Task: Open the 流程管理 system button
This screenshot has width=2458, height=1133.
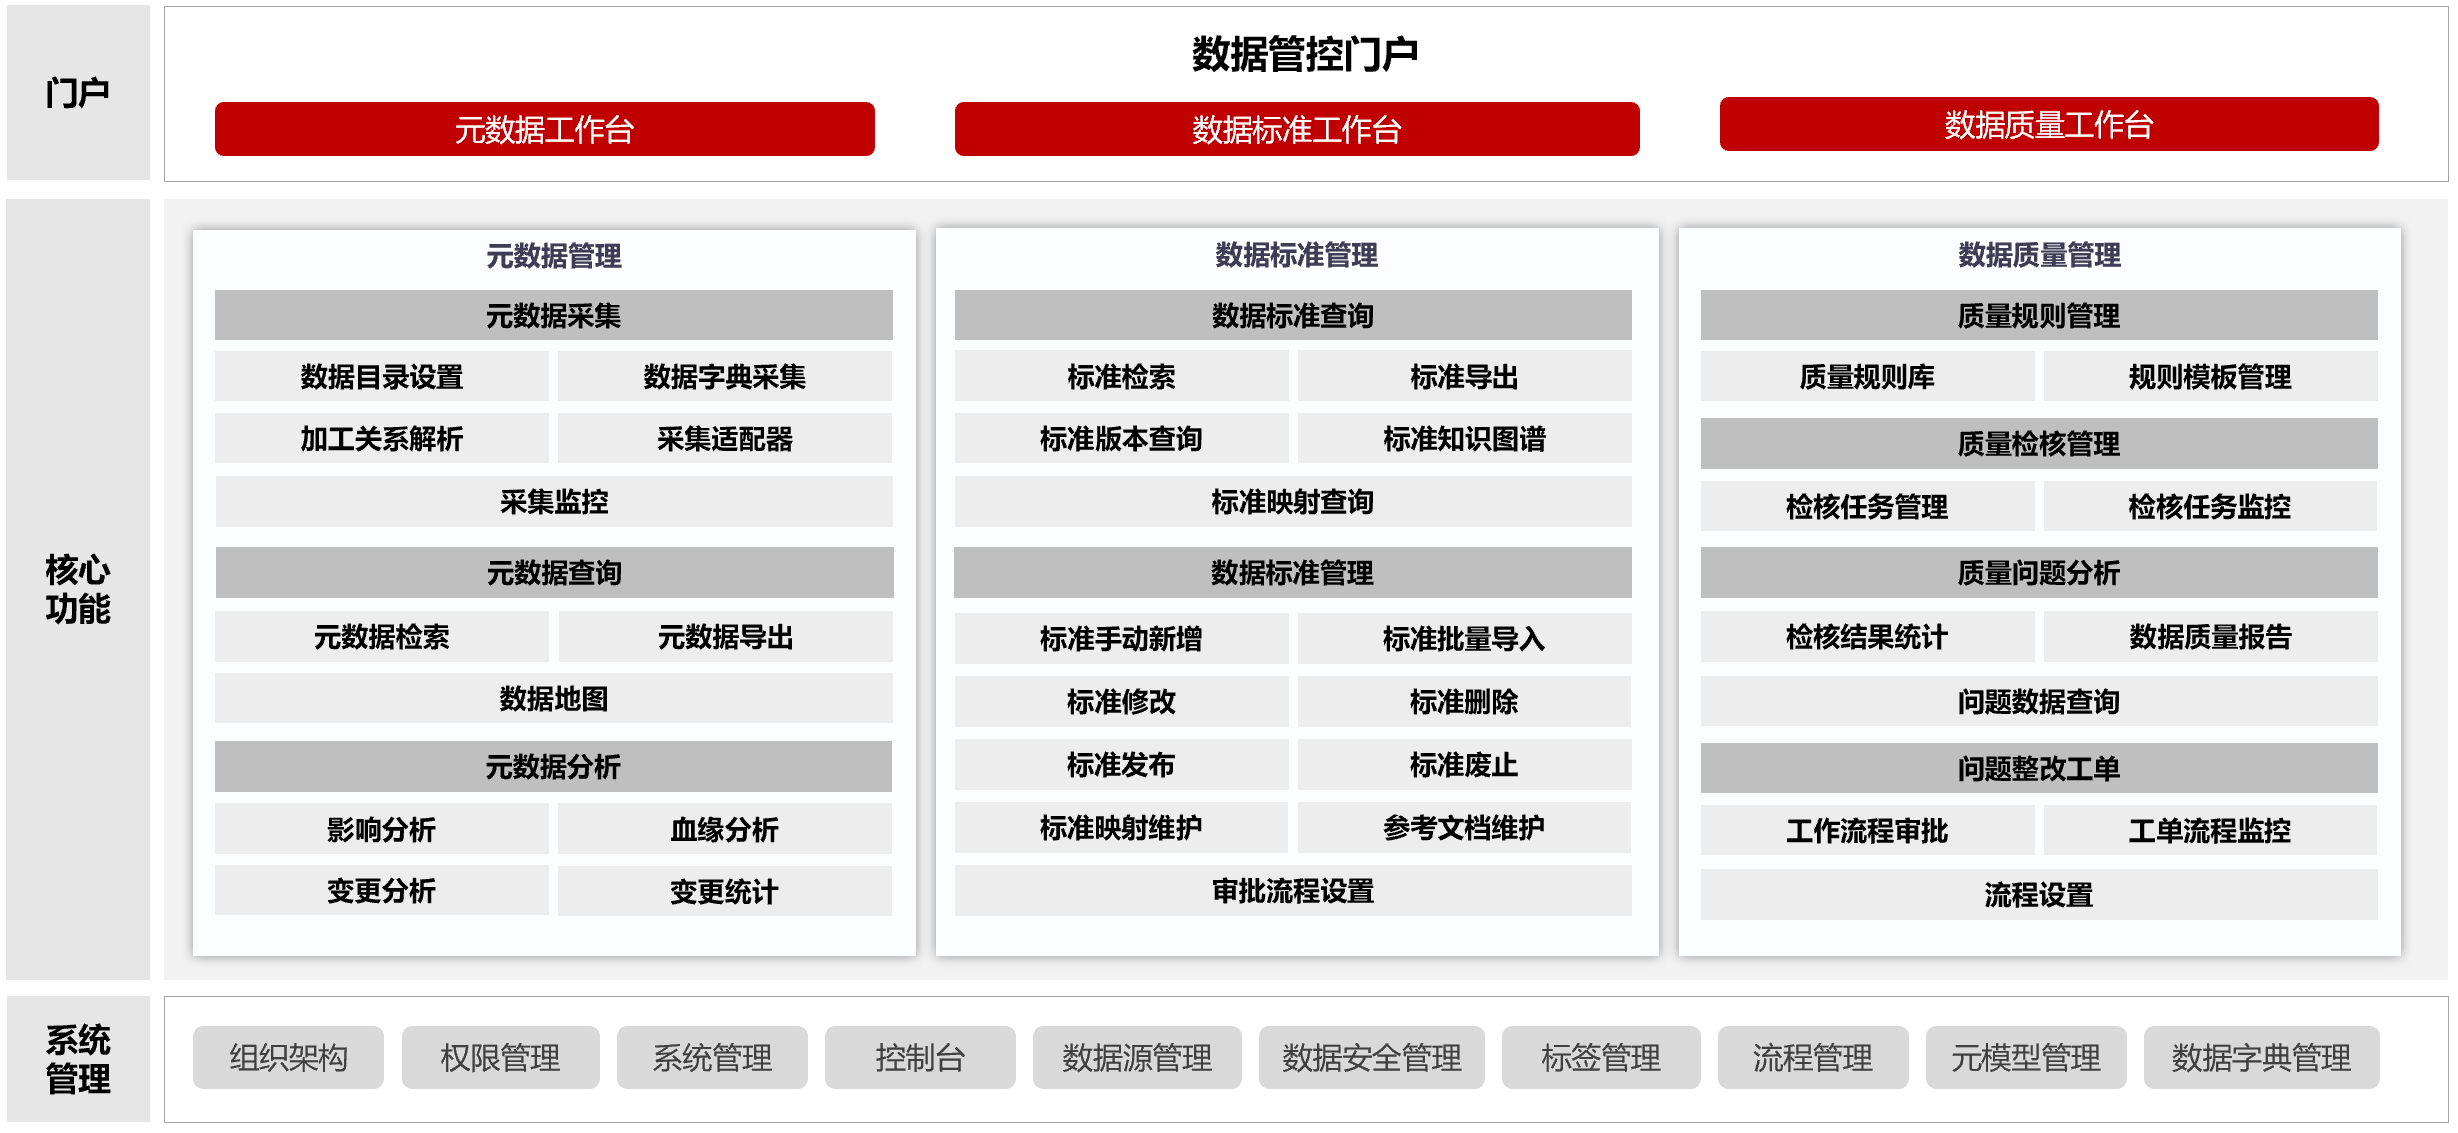Action: [1813, 1057]
